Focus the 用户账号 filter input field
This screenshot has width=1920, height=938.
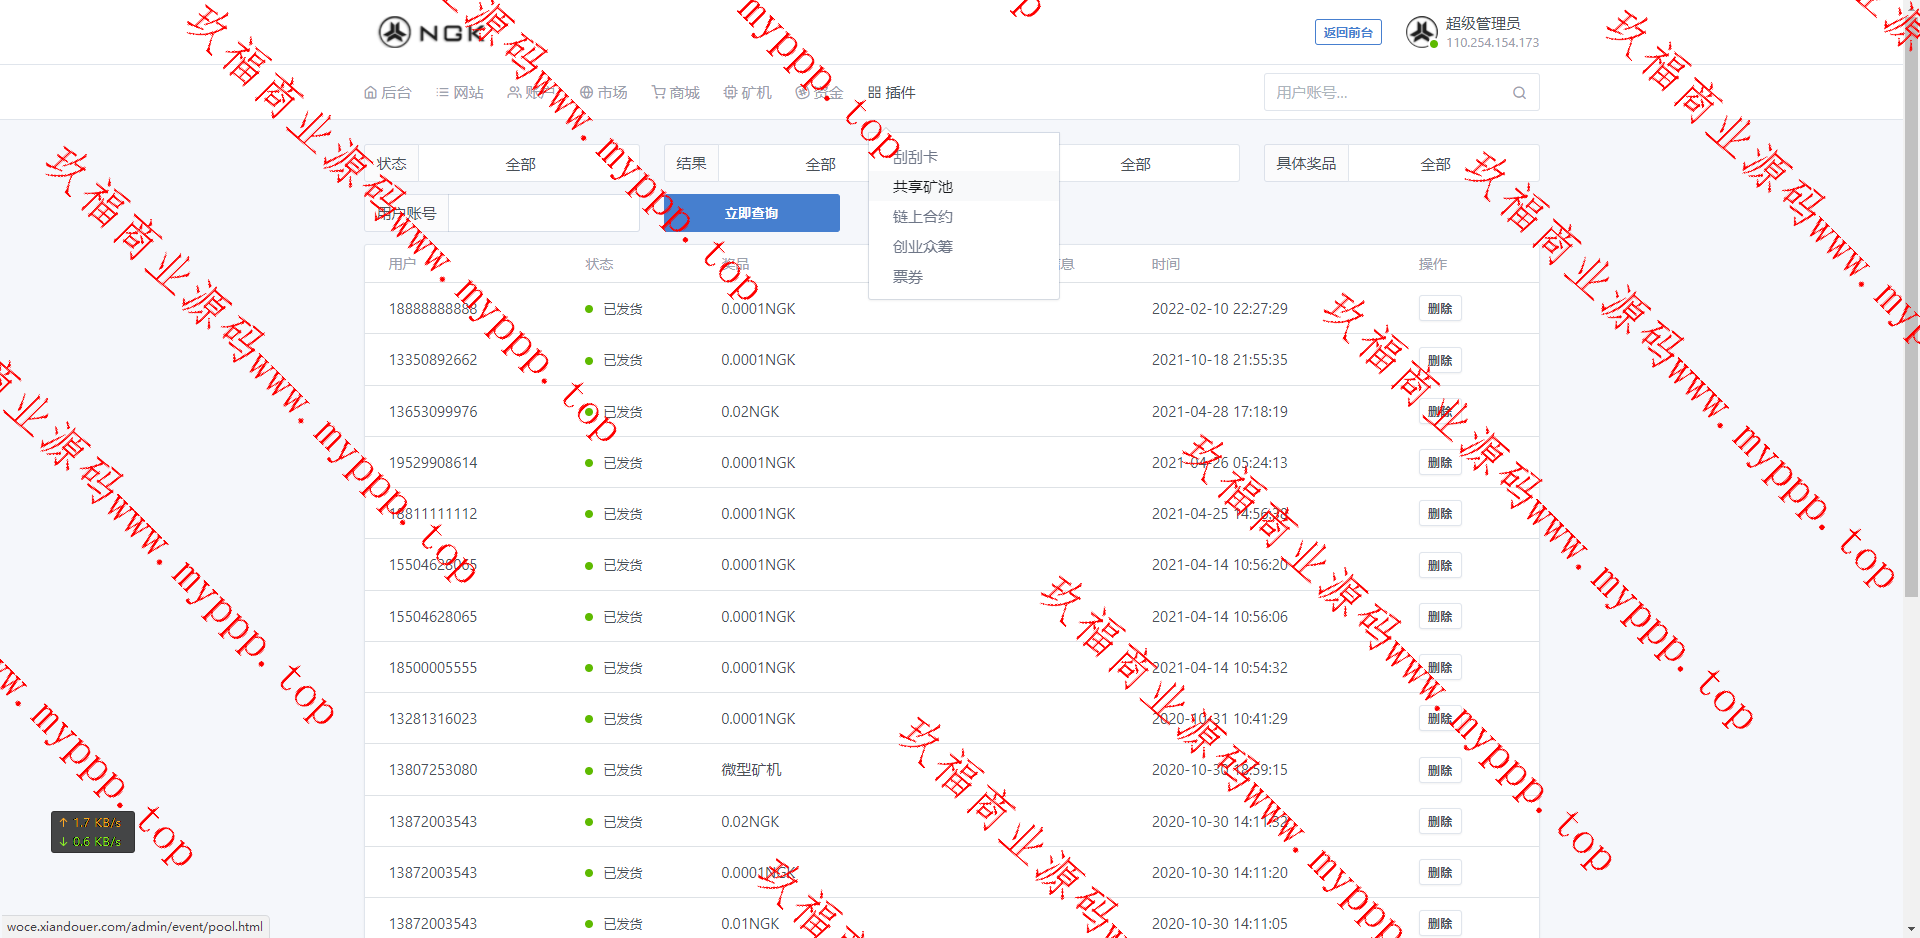pyautogui.click(x=544, y=213)
